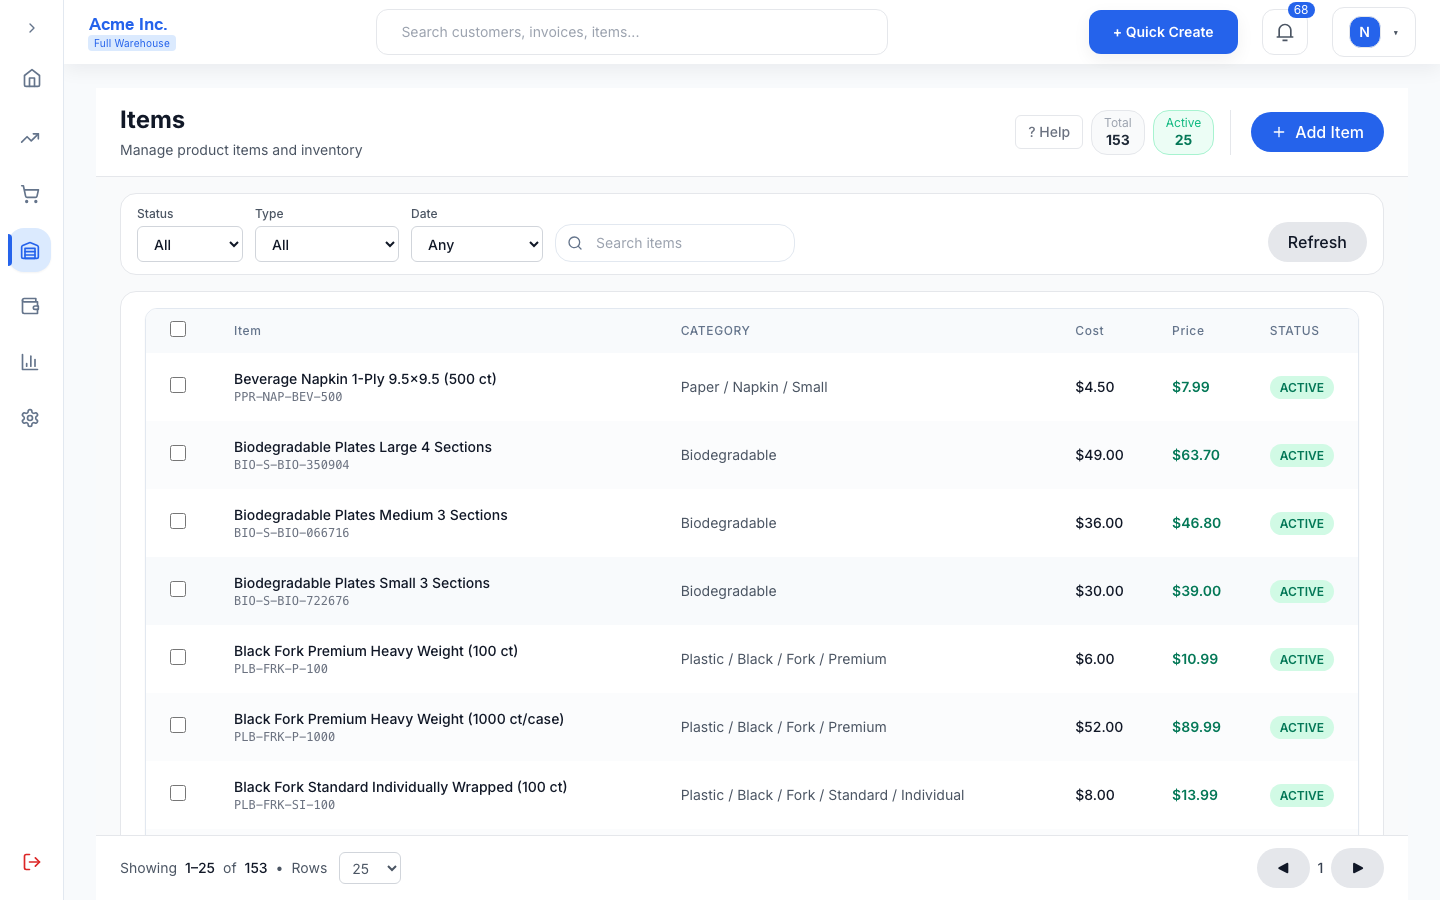The image size is (1440, 900).
Task: Click the N user avatar
Action: [1364, 32]
